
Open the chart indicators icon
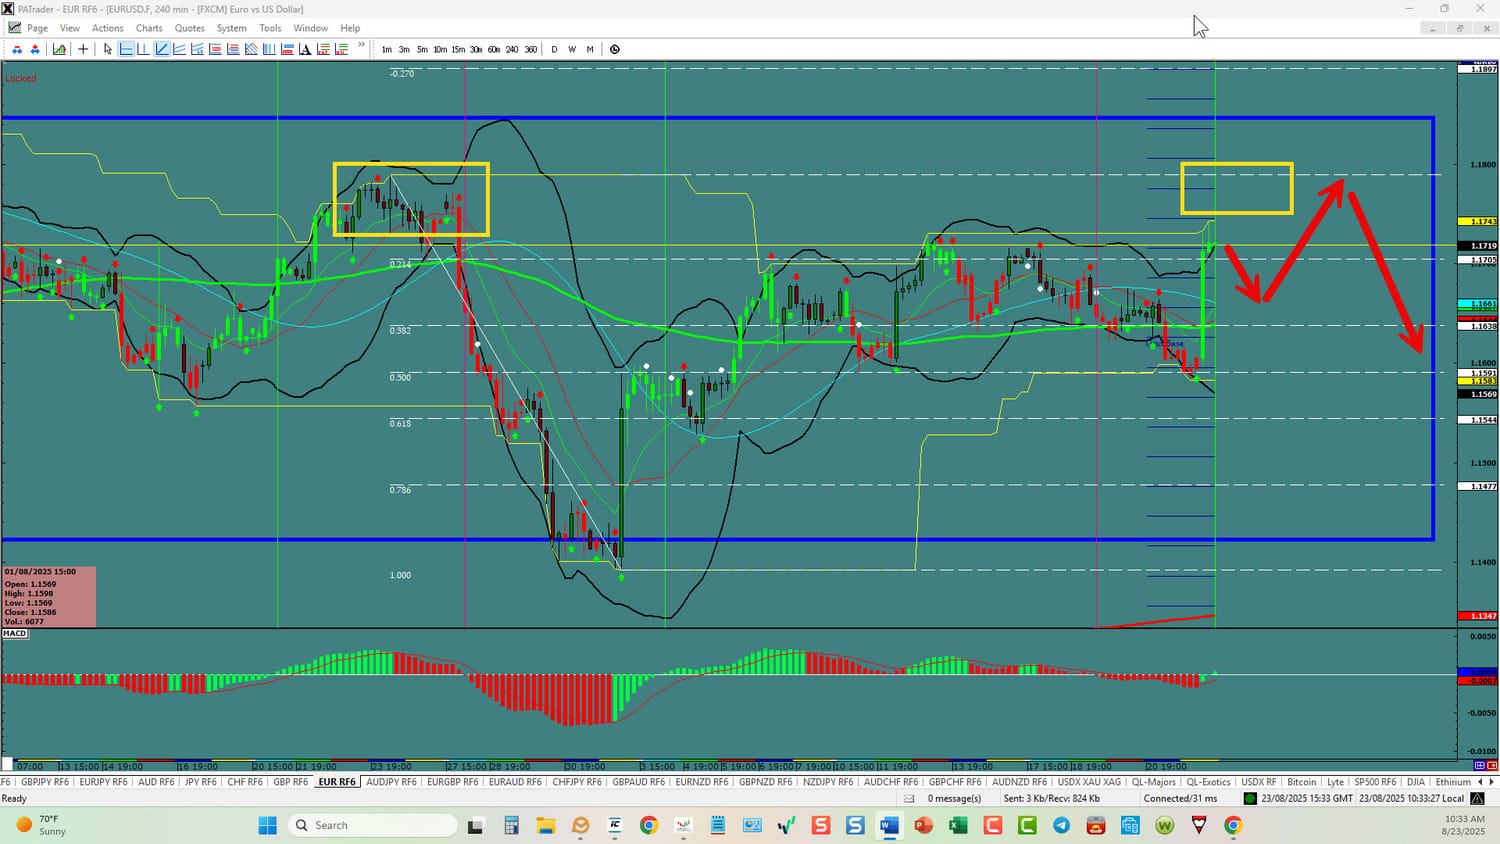pyautogui.click(x=60, y=49)
